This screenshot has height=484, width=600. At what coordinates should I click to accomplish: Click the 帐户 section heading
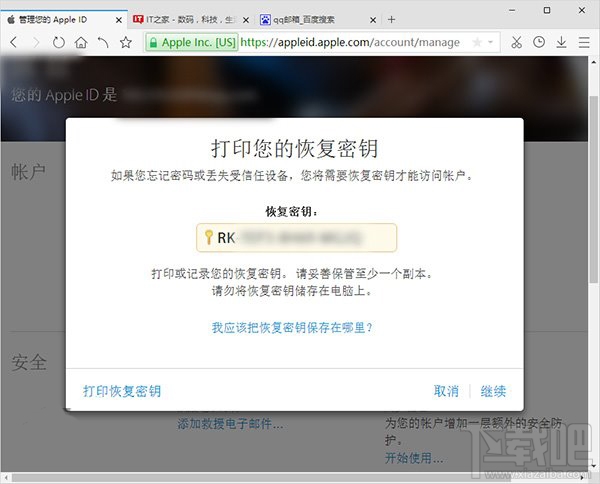click(28, 171)
